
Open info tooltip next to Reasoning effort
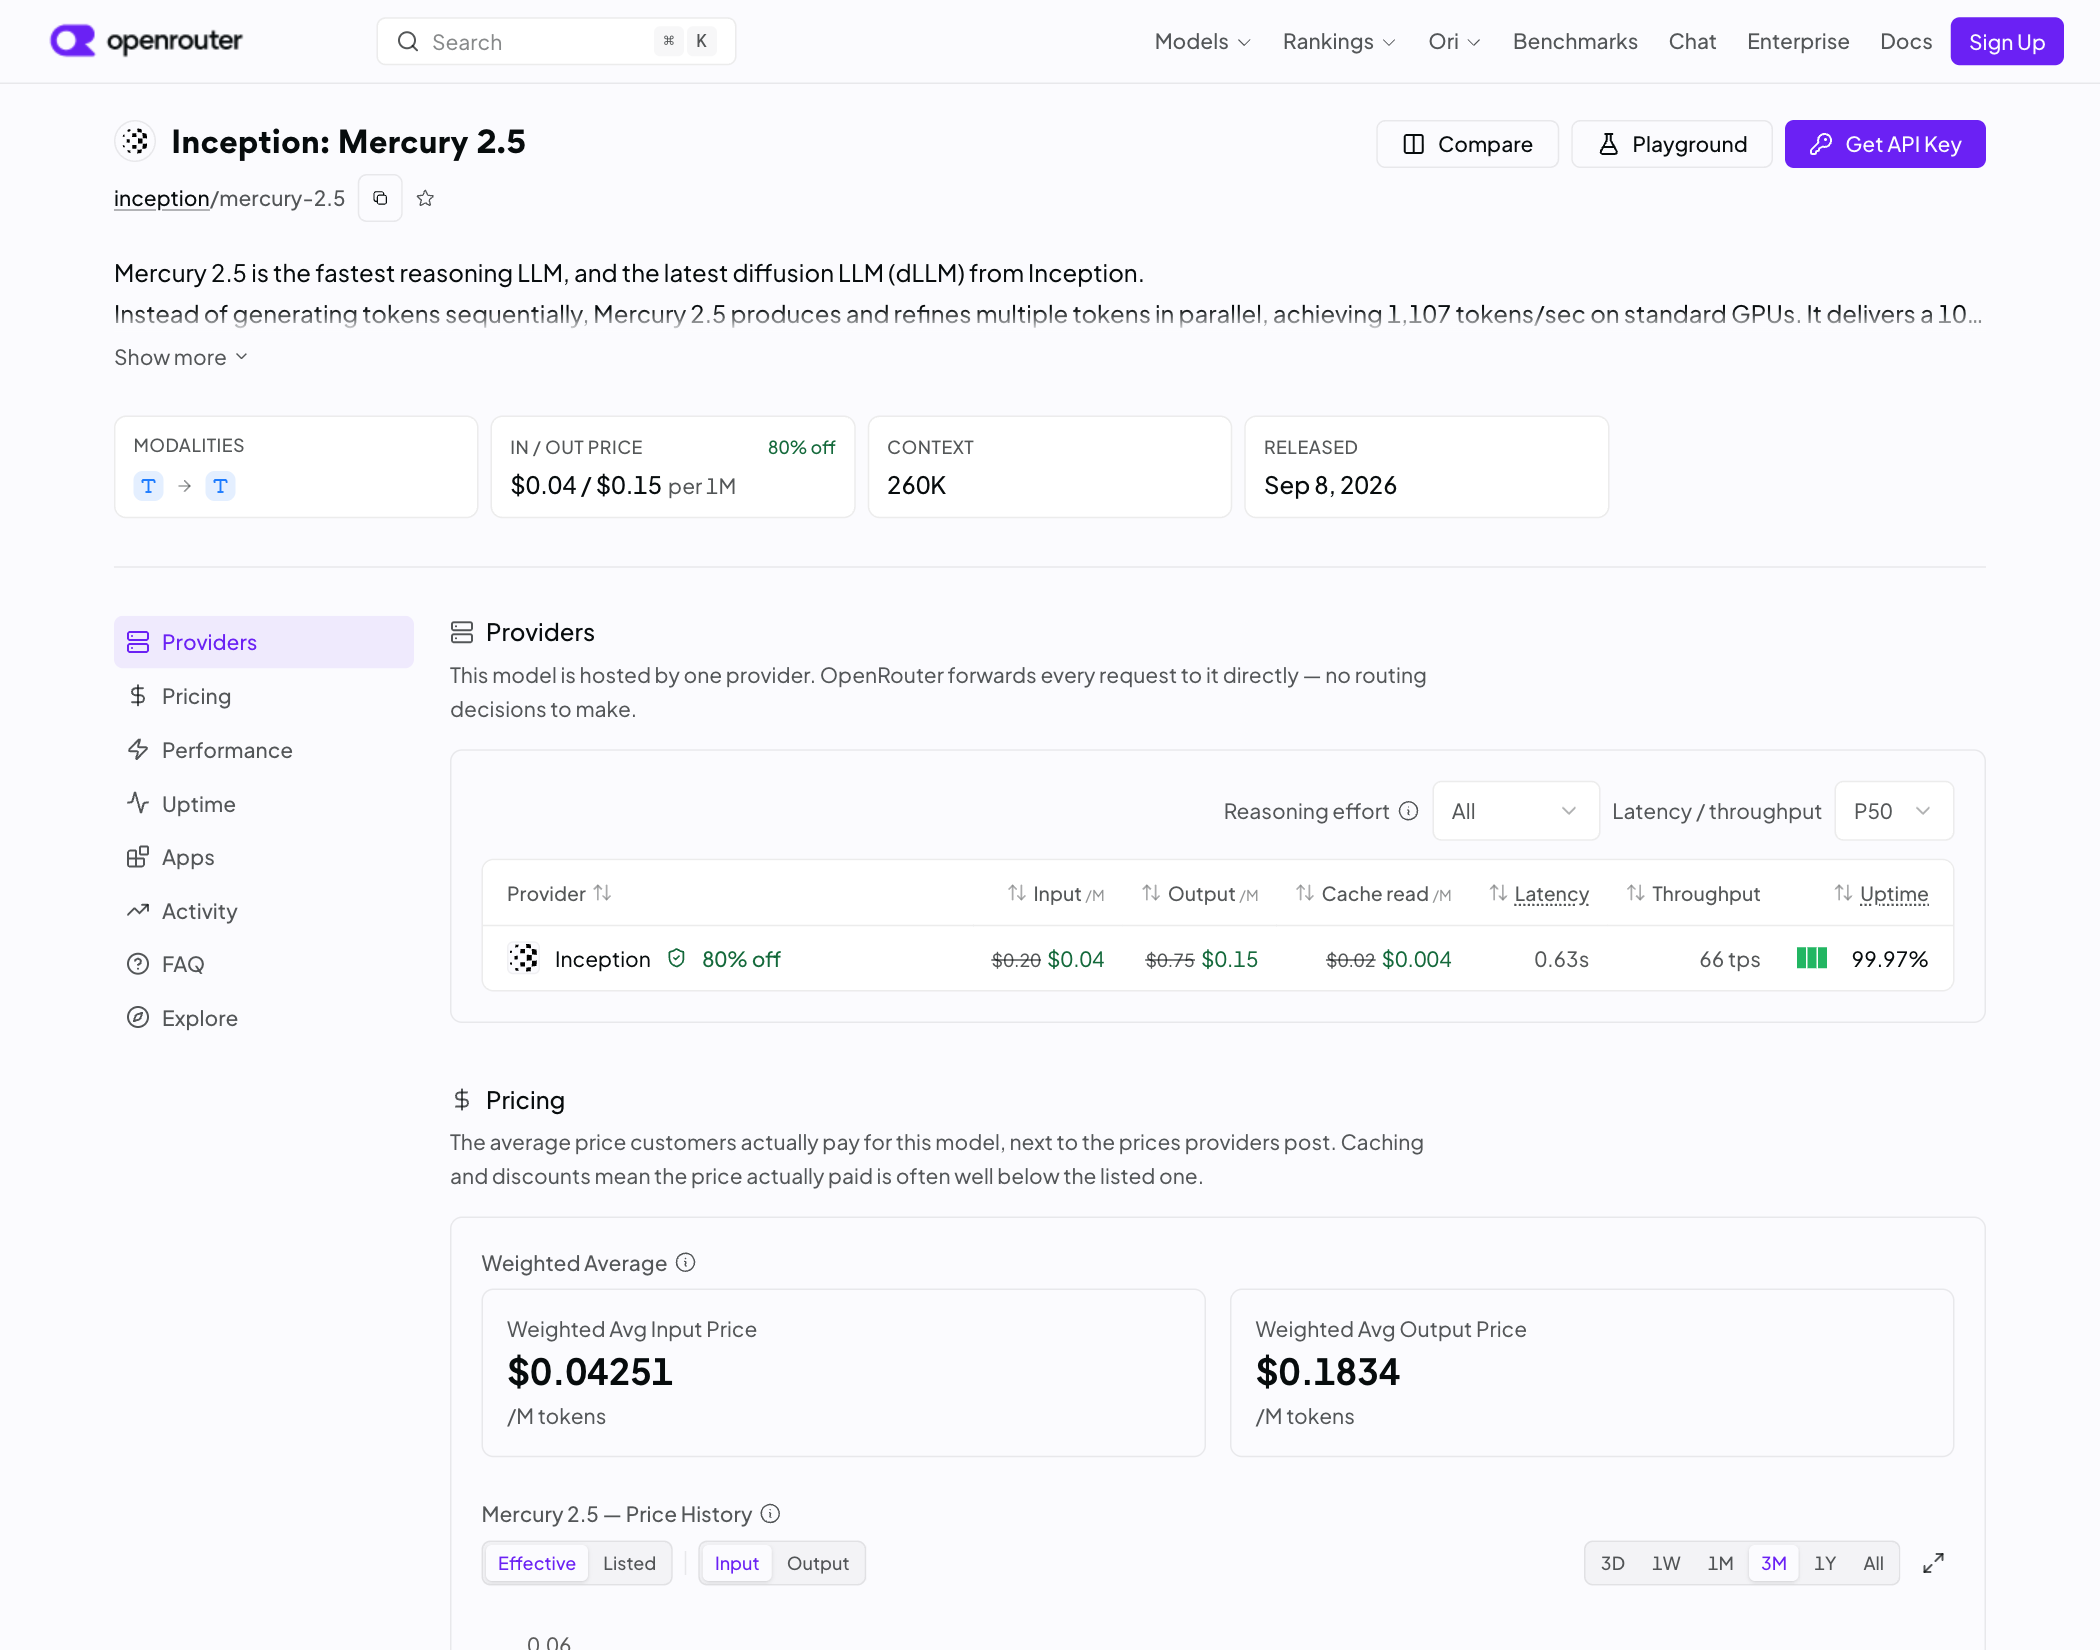point(1408,811)
